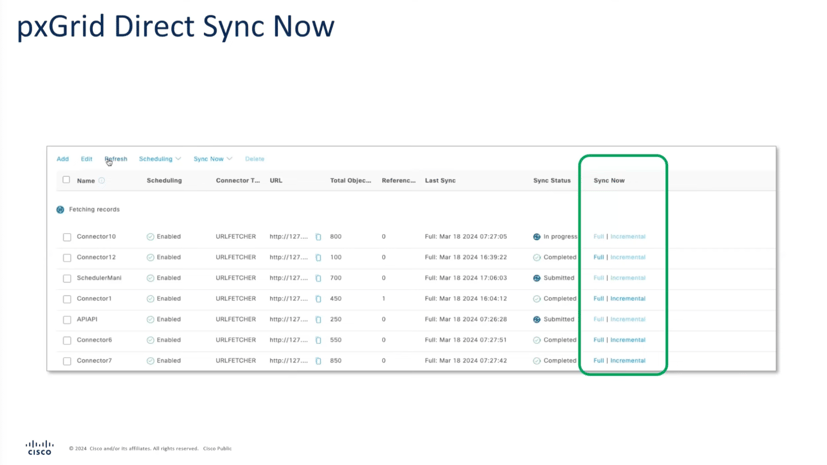Click In progress status icon for Connector10
Image resolution: width=827 pixels, height=465 pixels.
point(536,237)
